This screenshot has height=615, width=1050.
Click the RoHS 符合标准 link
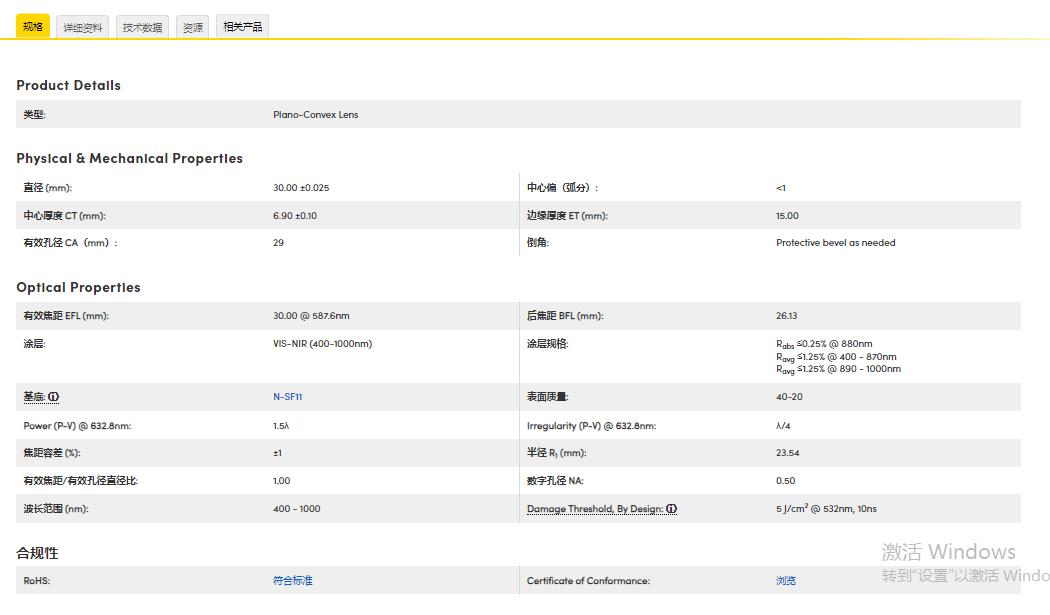(x=292, y=581)
